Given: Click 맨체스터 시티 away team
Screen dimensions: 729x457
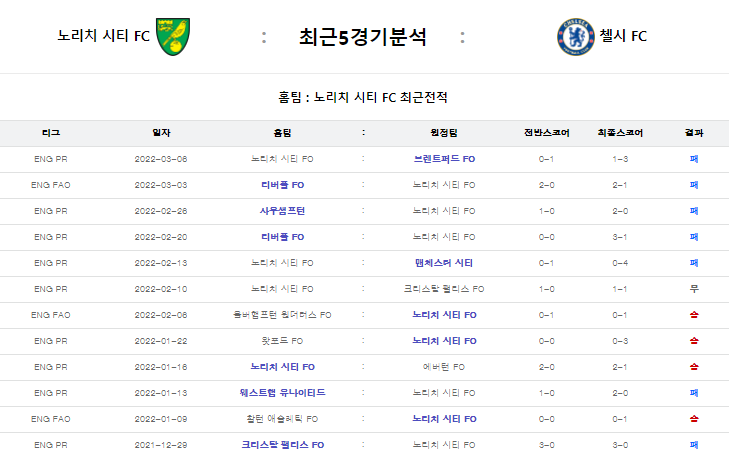Looking at the screenshot, I should (444, 263).
